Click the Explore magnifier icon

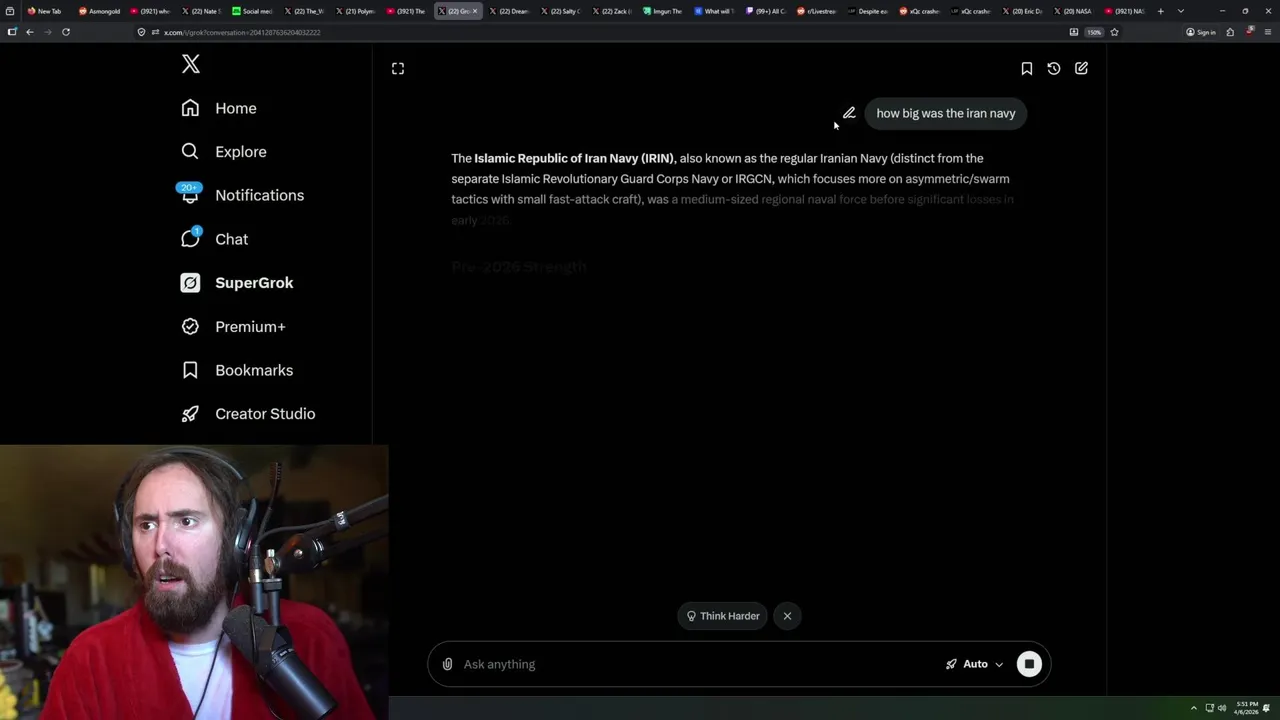point(190,152)
